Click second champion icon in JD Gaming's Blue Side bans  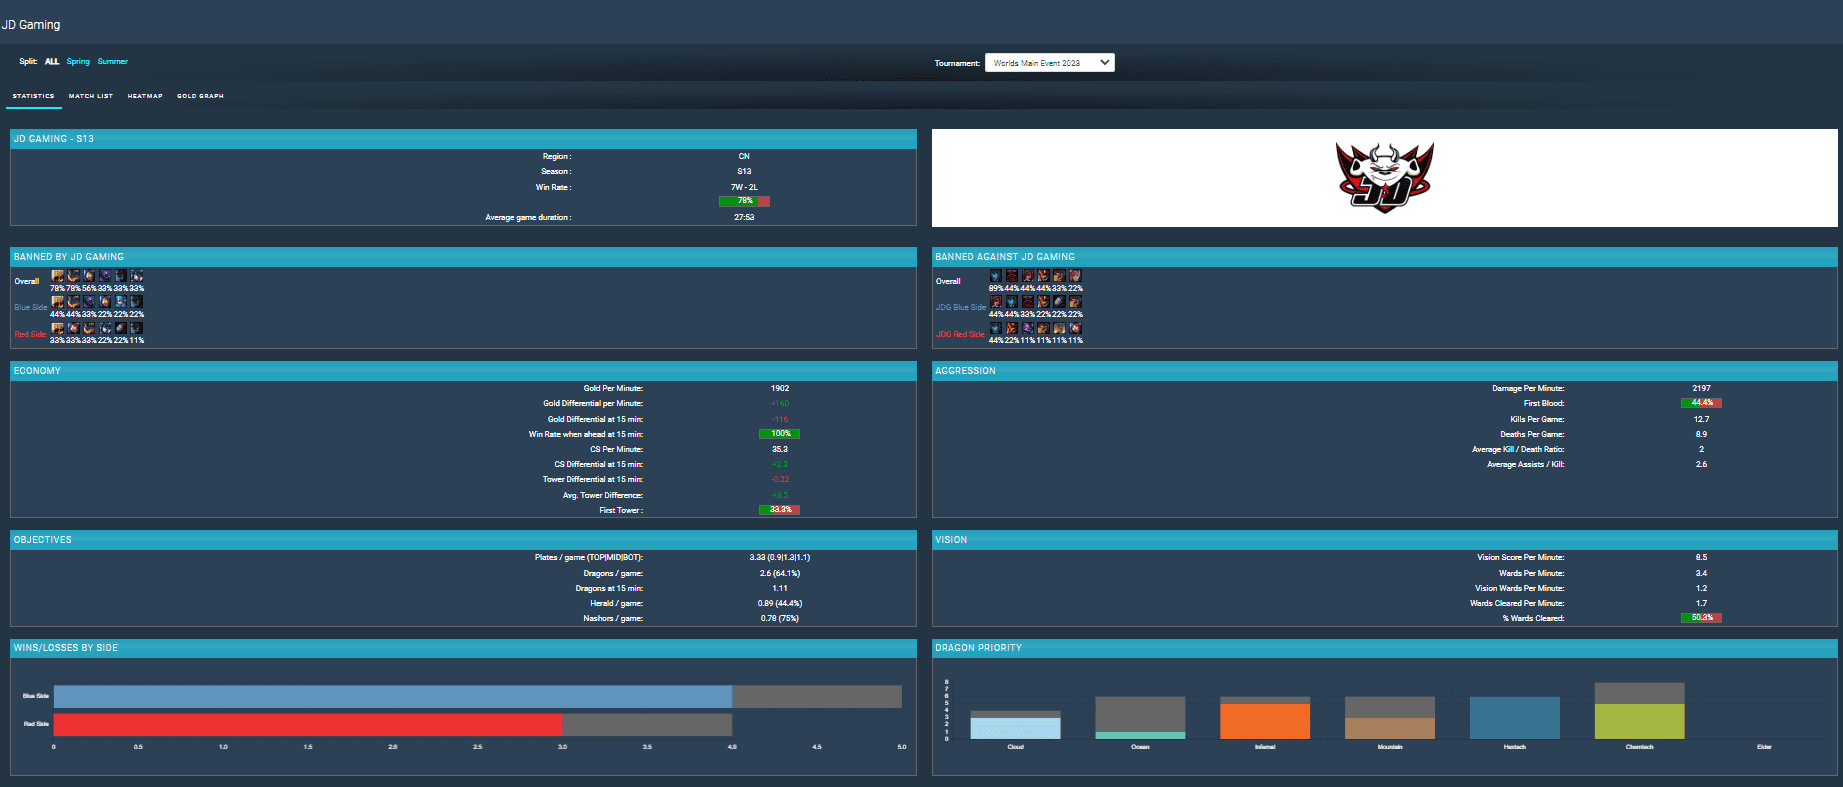(73, 301)
